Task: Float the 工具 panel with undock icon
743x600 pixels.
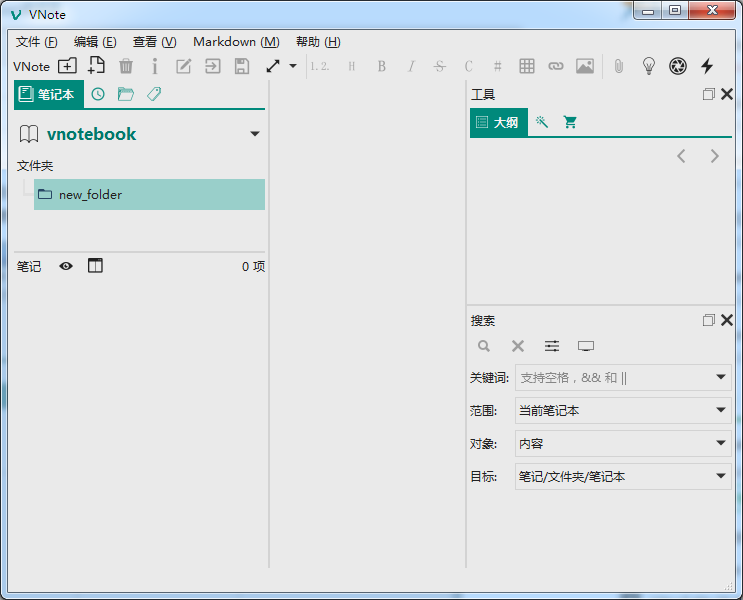Action: point(708,94)
